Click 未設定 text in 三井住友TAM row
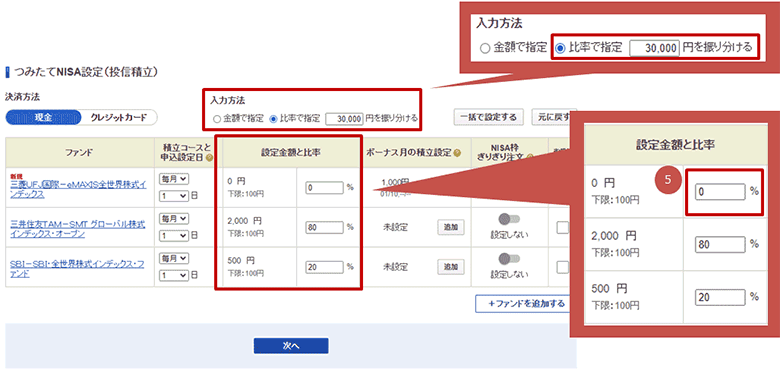The width and height of the screenshot is (780, 374). tap(395, 227)
